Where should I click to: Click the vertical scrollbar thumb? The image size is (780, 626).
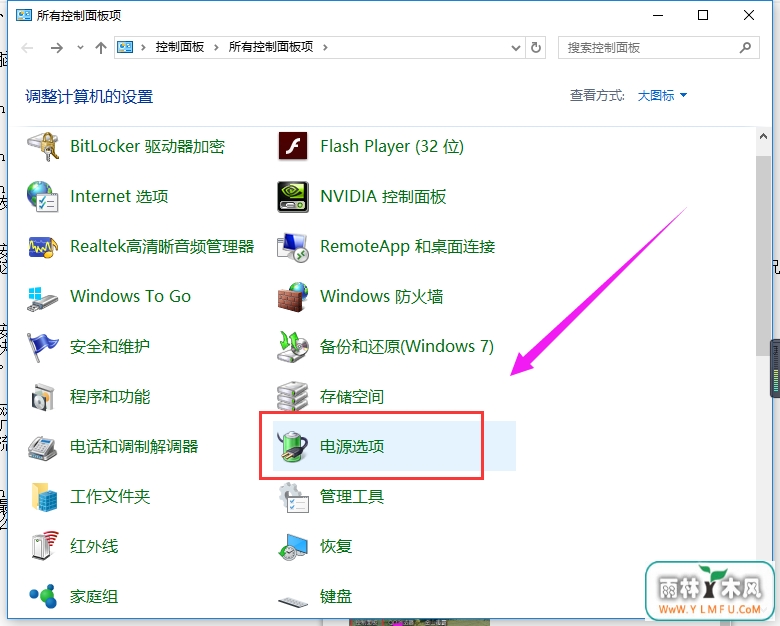(x=763, y=255)
